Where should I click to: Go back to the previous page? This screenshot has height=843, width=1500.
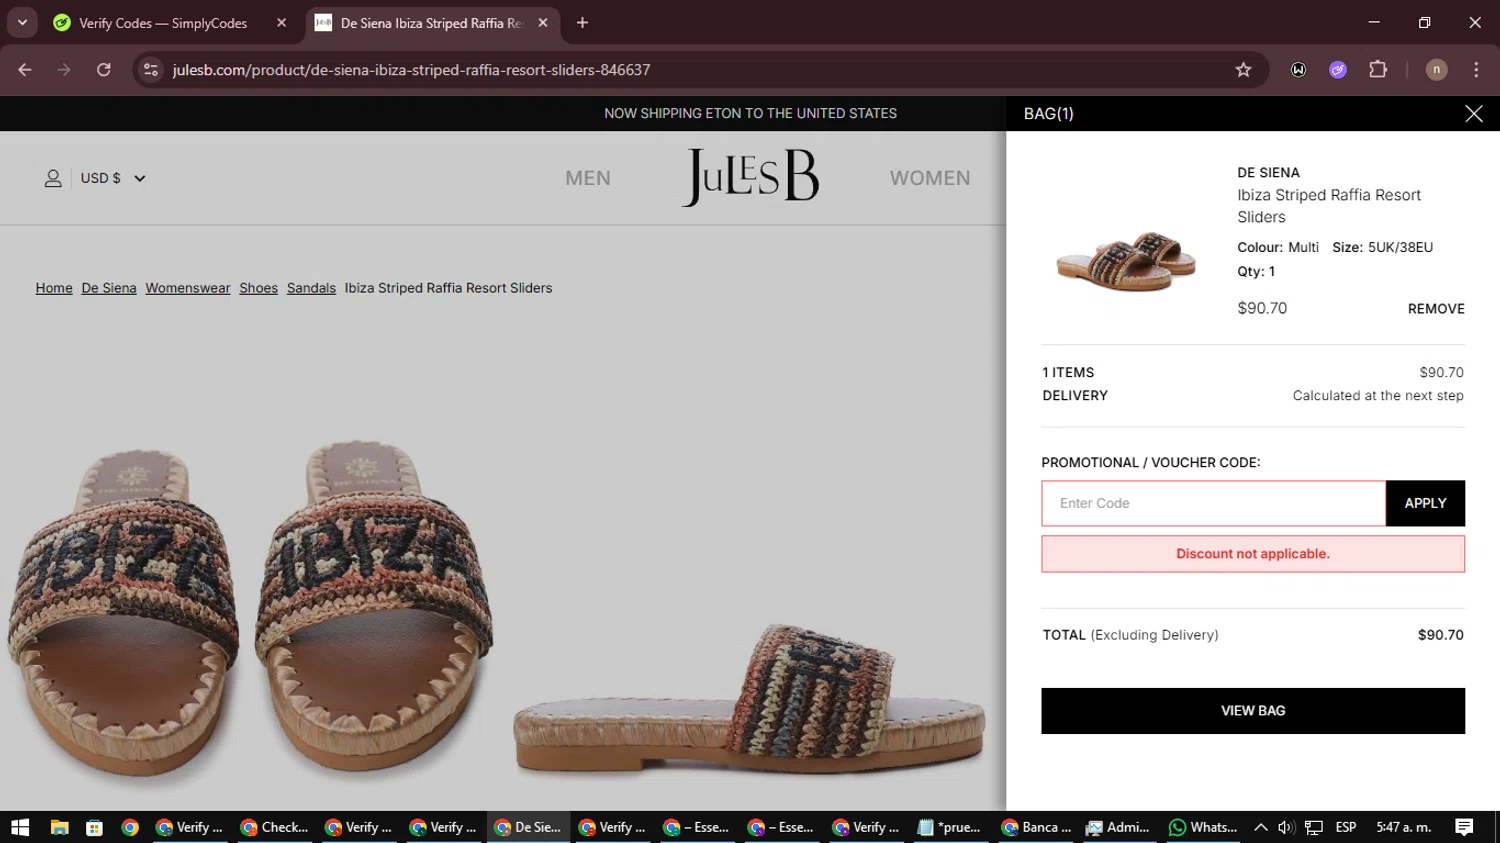click(x=25, y=70)
